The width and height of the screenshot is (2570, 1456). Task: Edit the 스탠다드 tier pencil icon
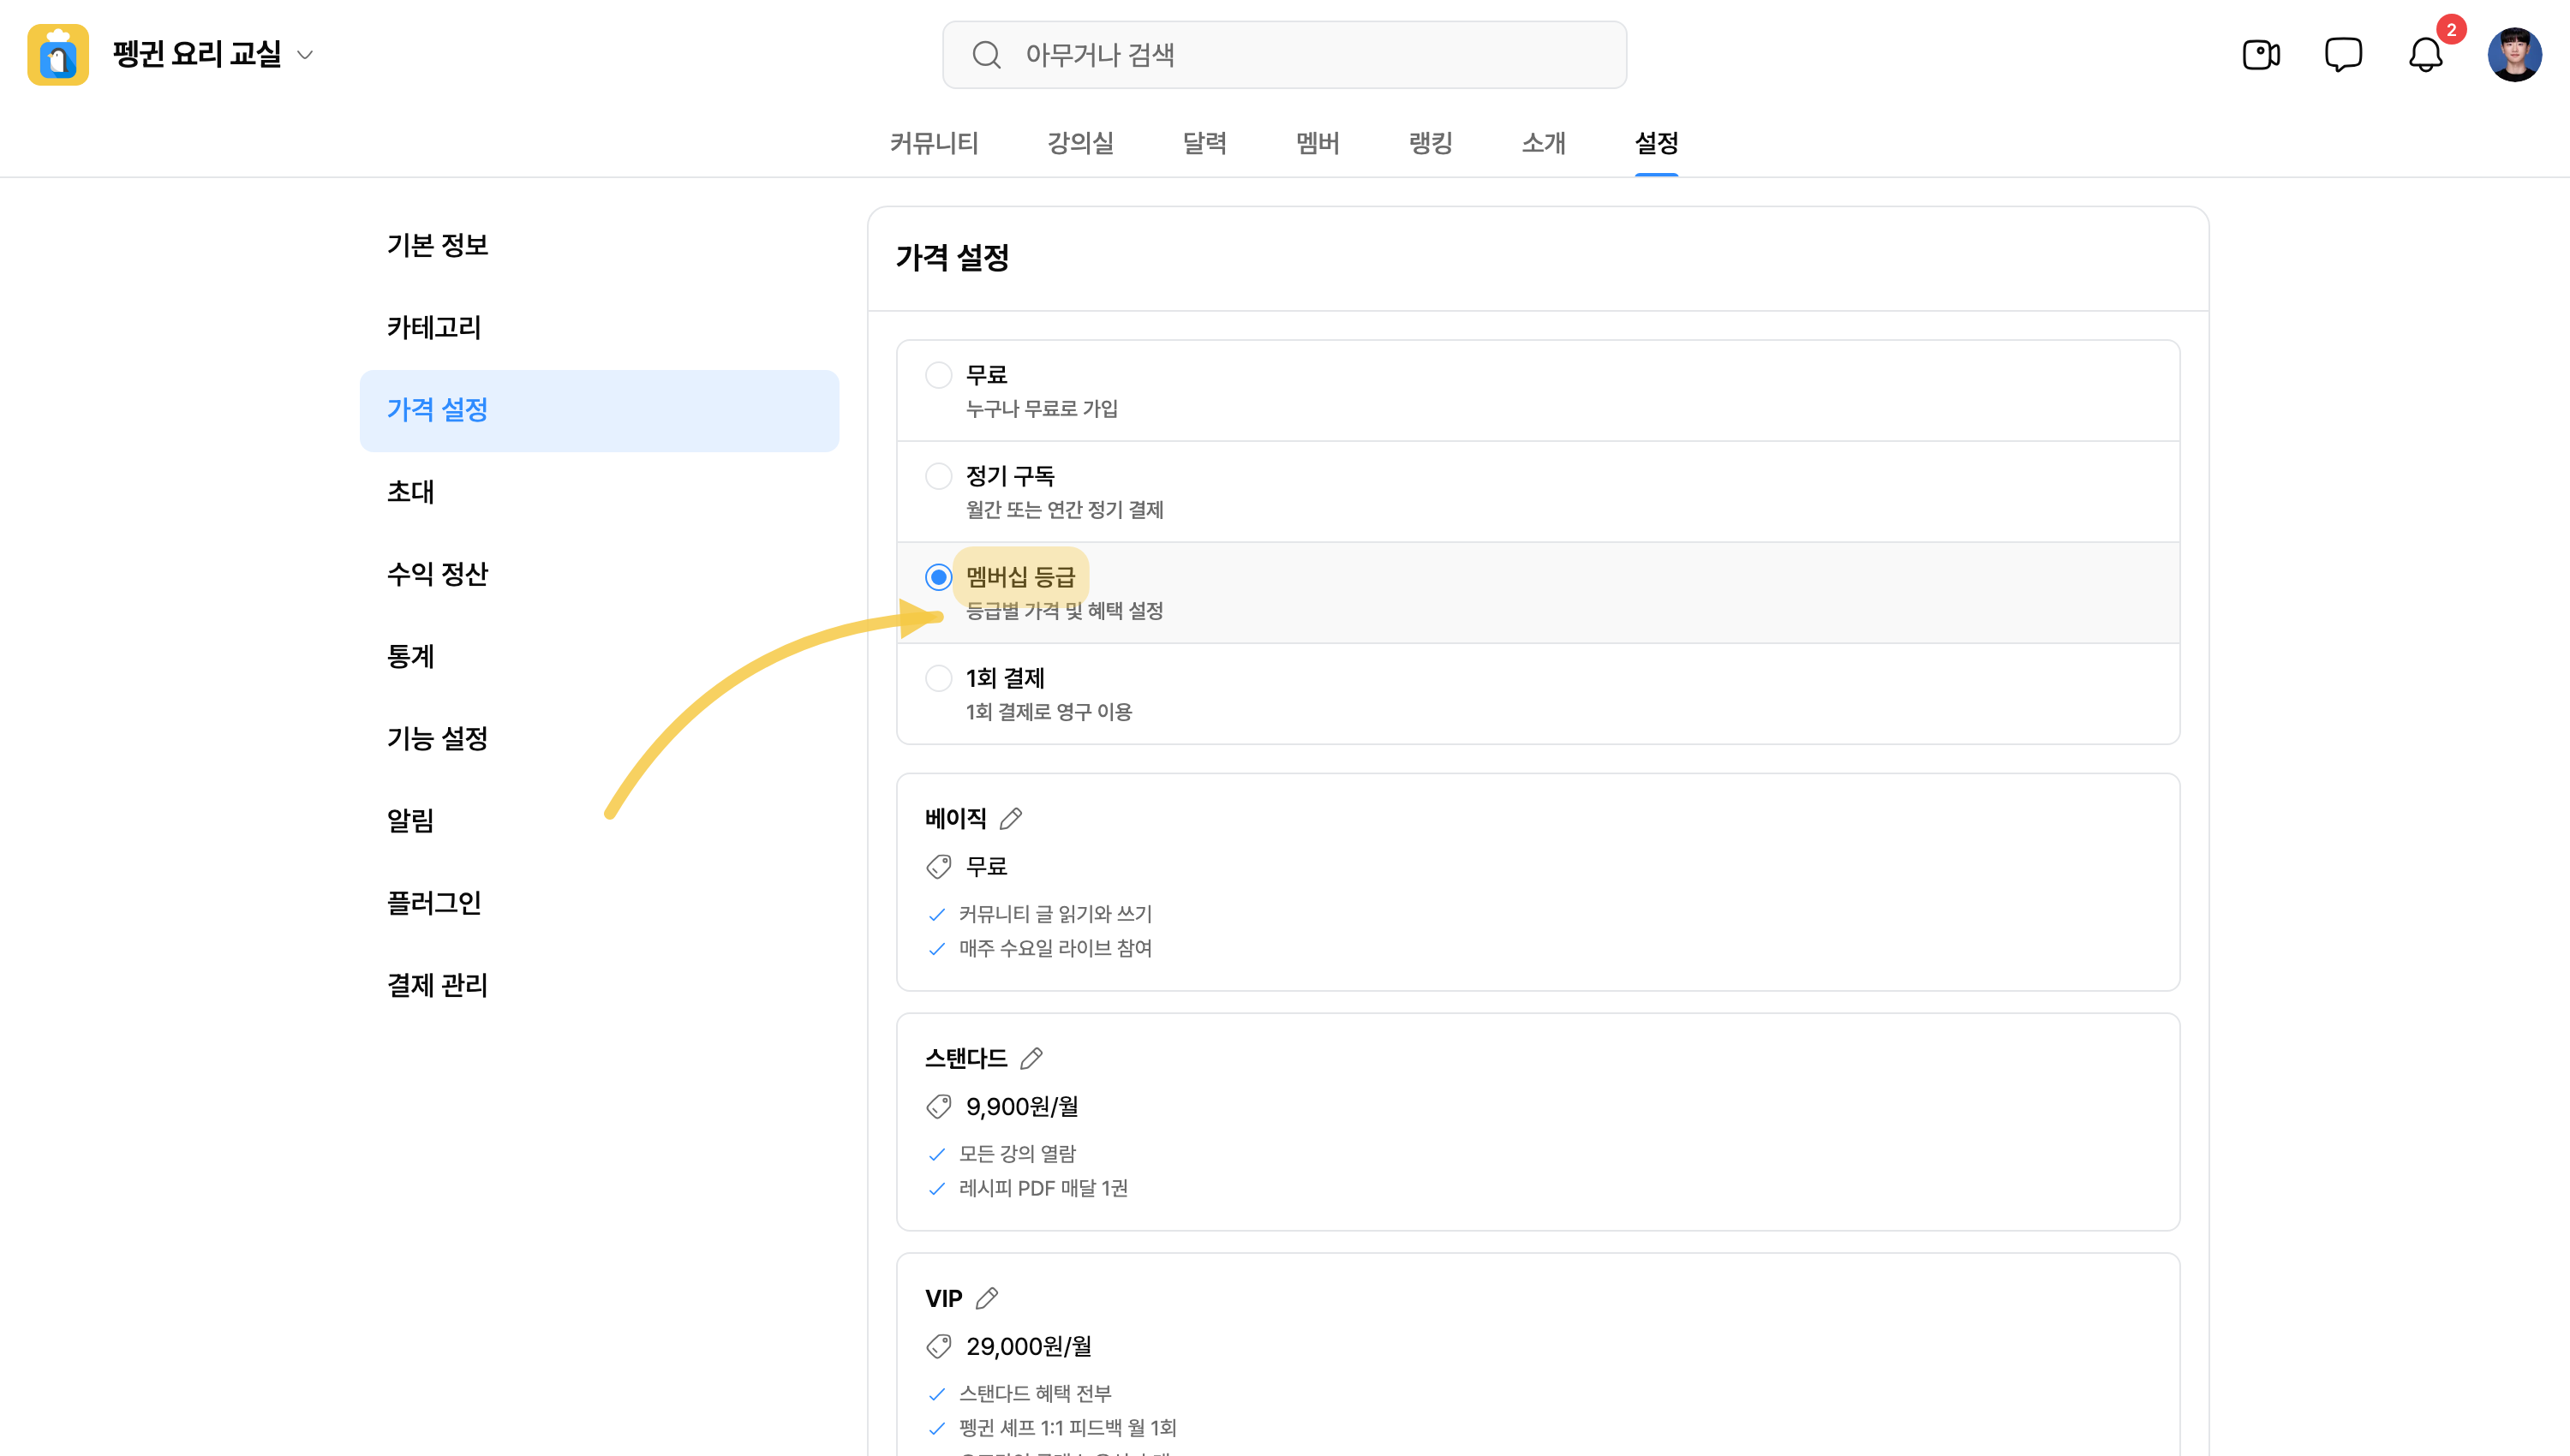(x=1031, y=1058)
